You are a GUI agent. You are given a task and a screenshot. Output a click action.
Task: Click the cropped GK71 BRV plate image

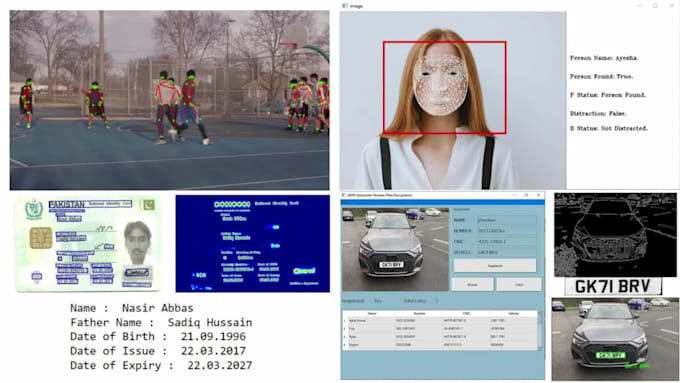[x=613, y=287]
